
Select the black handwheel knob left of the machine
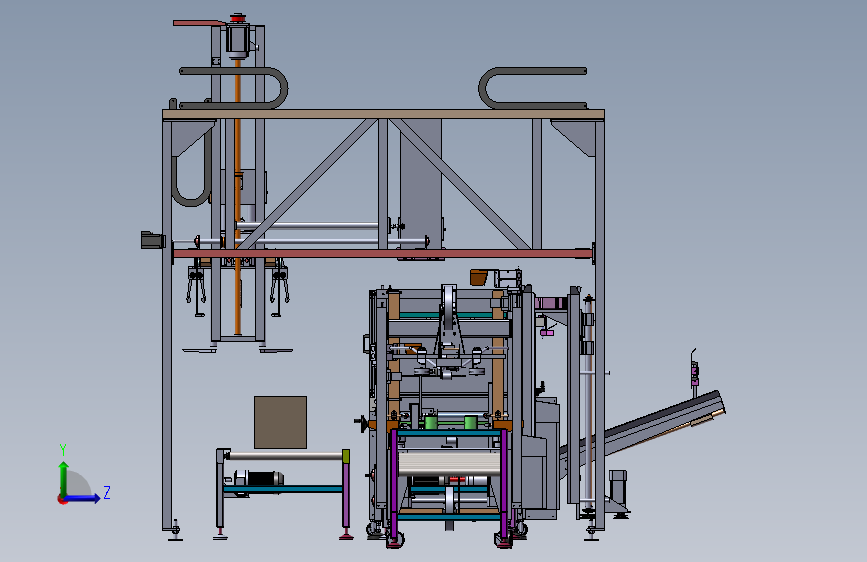362,424
